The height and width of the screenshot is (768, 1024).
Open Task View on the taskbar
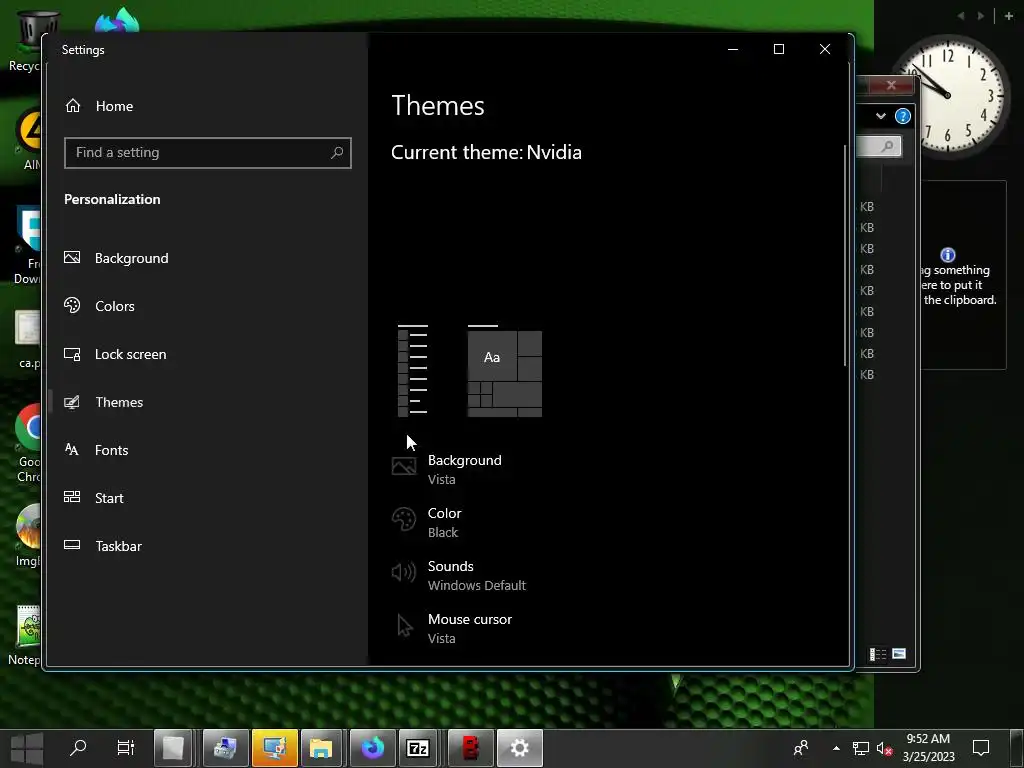125,748
